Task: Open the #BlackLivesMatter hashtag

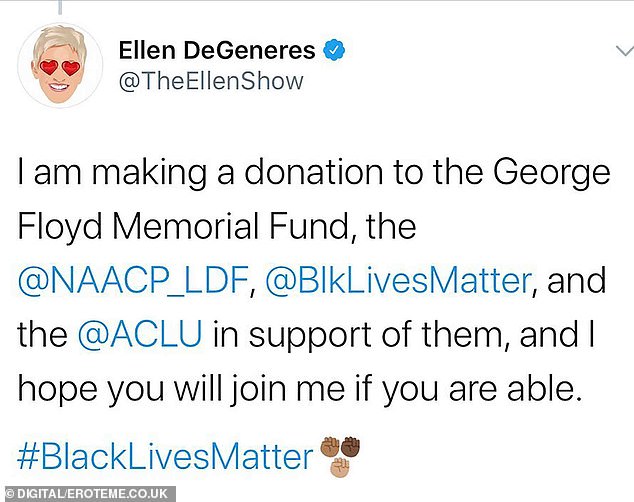Action: pyautogui.click(x=166, y=457)
